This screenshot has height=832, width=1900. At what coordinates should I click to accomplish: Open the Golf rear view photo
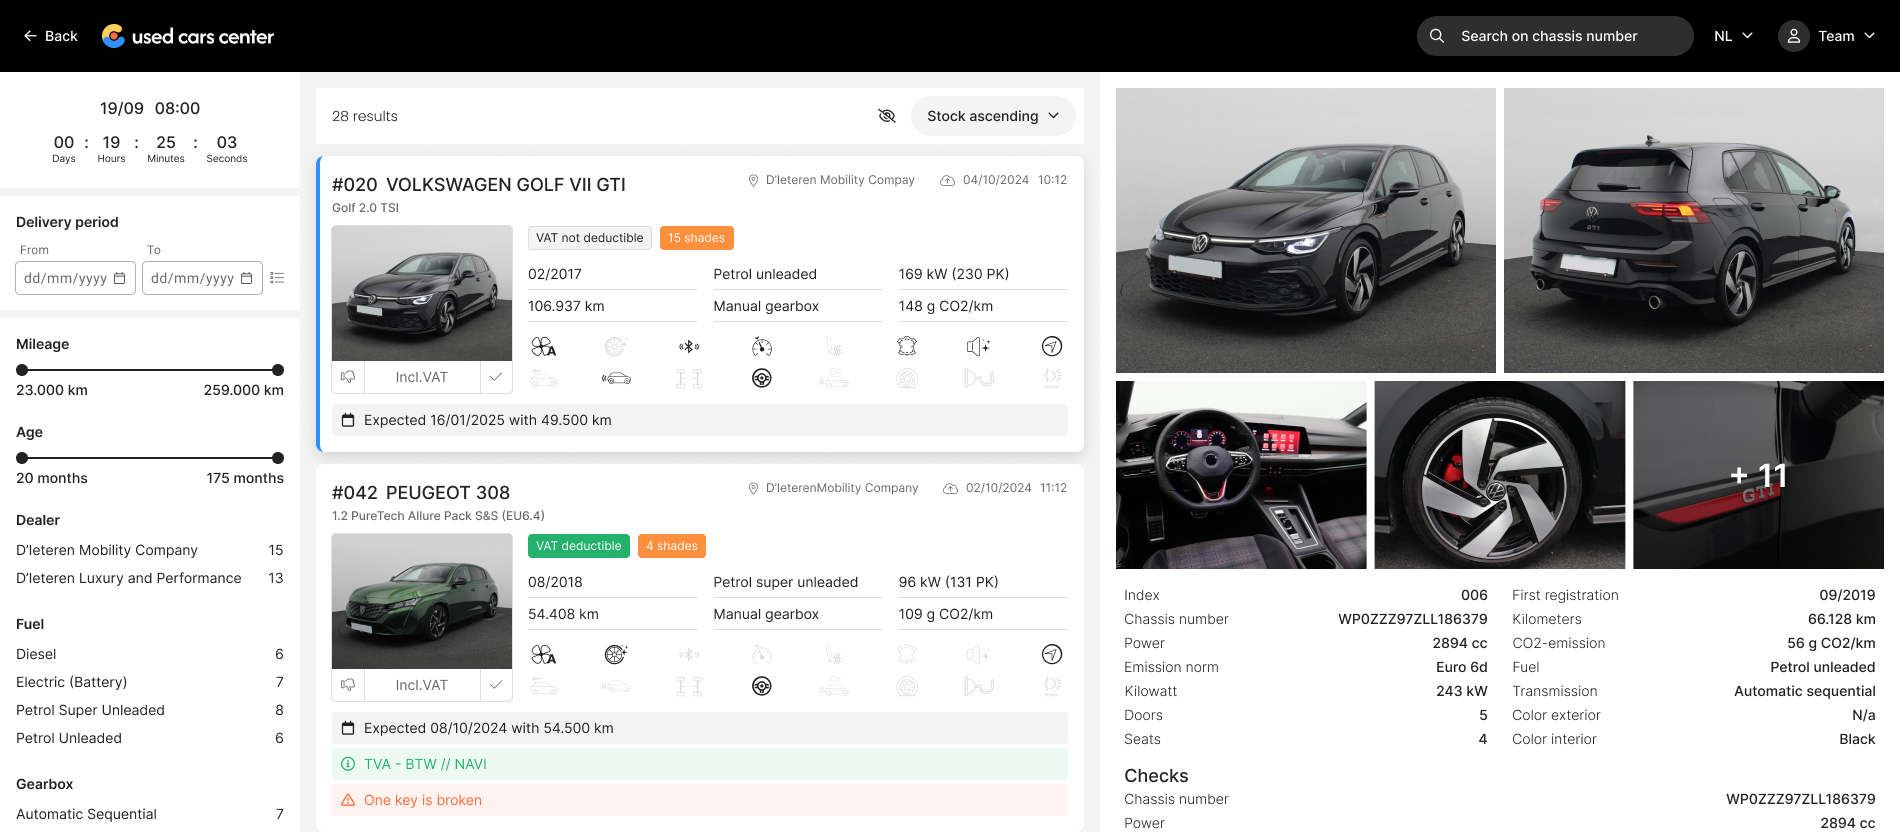point(1694,230)
